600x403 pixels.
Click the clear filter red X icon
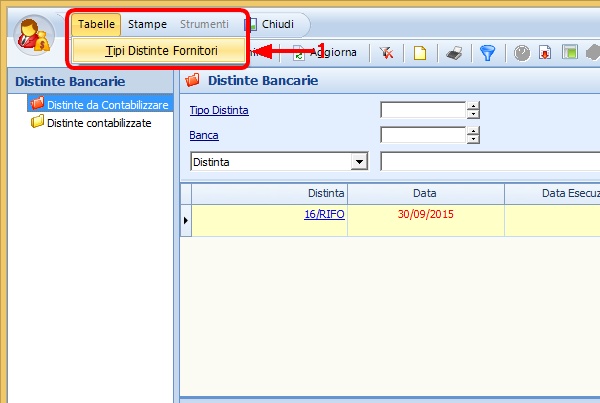(386, 53)
